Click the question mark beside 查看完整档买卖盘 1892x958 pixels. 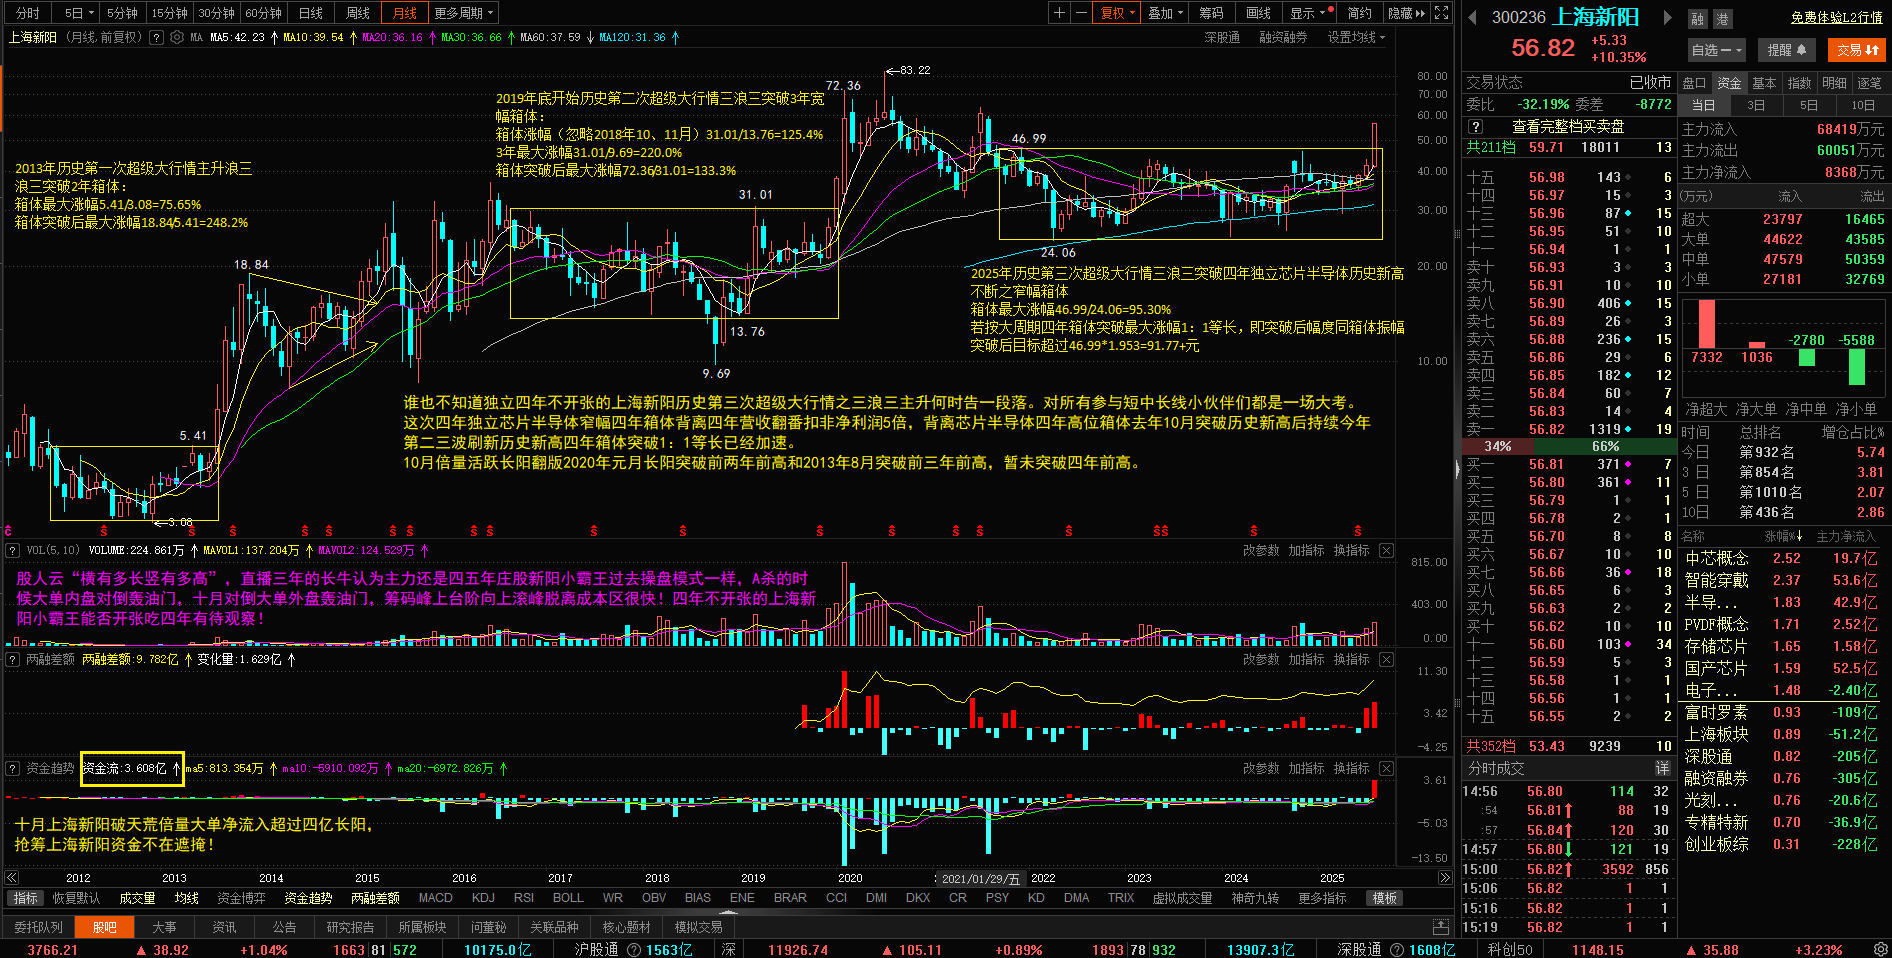[1475, 127]
